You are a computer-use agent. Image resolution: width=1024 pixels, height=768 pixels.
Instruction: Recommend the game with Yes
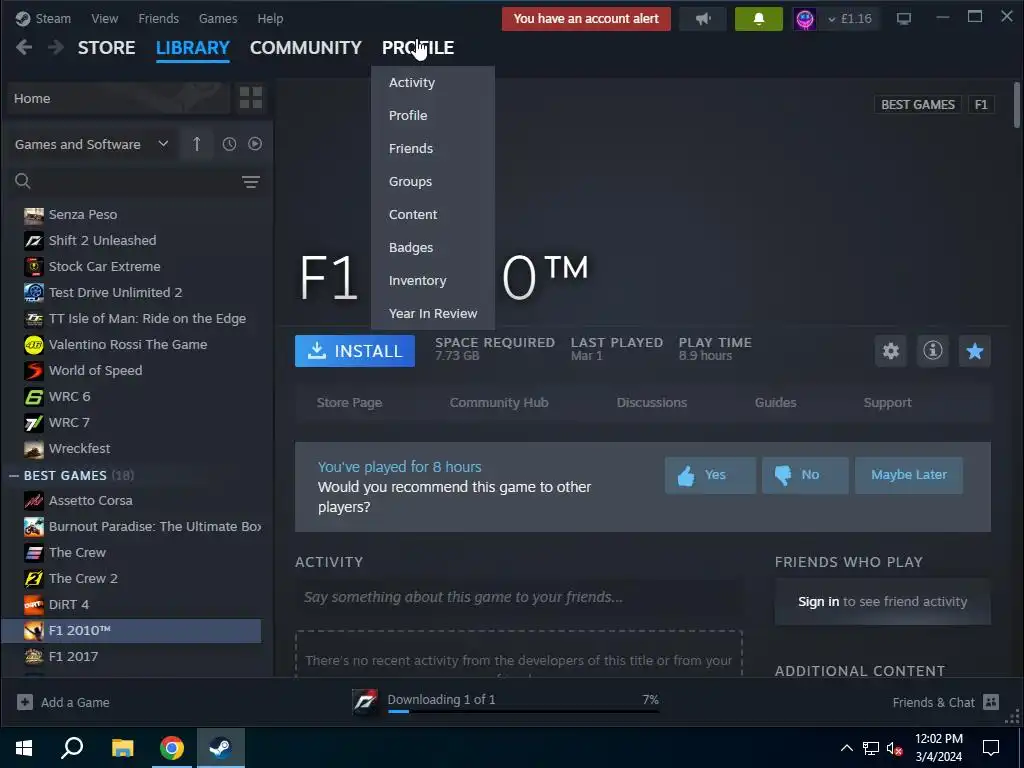[x=710, y=475]
